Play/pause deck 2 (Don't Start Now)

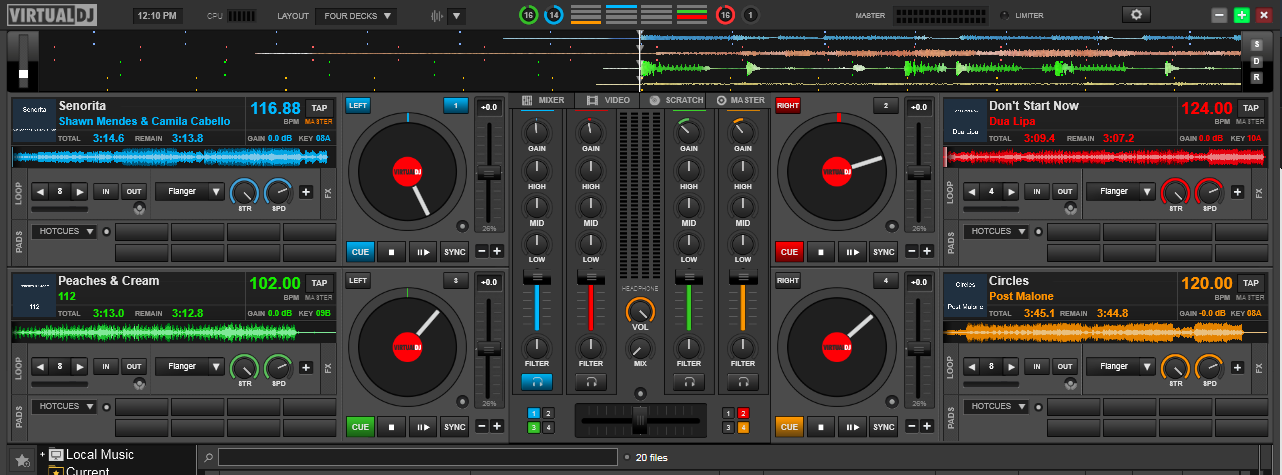tap(852, 252)
